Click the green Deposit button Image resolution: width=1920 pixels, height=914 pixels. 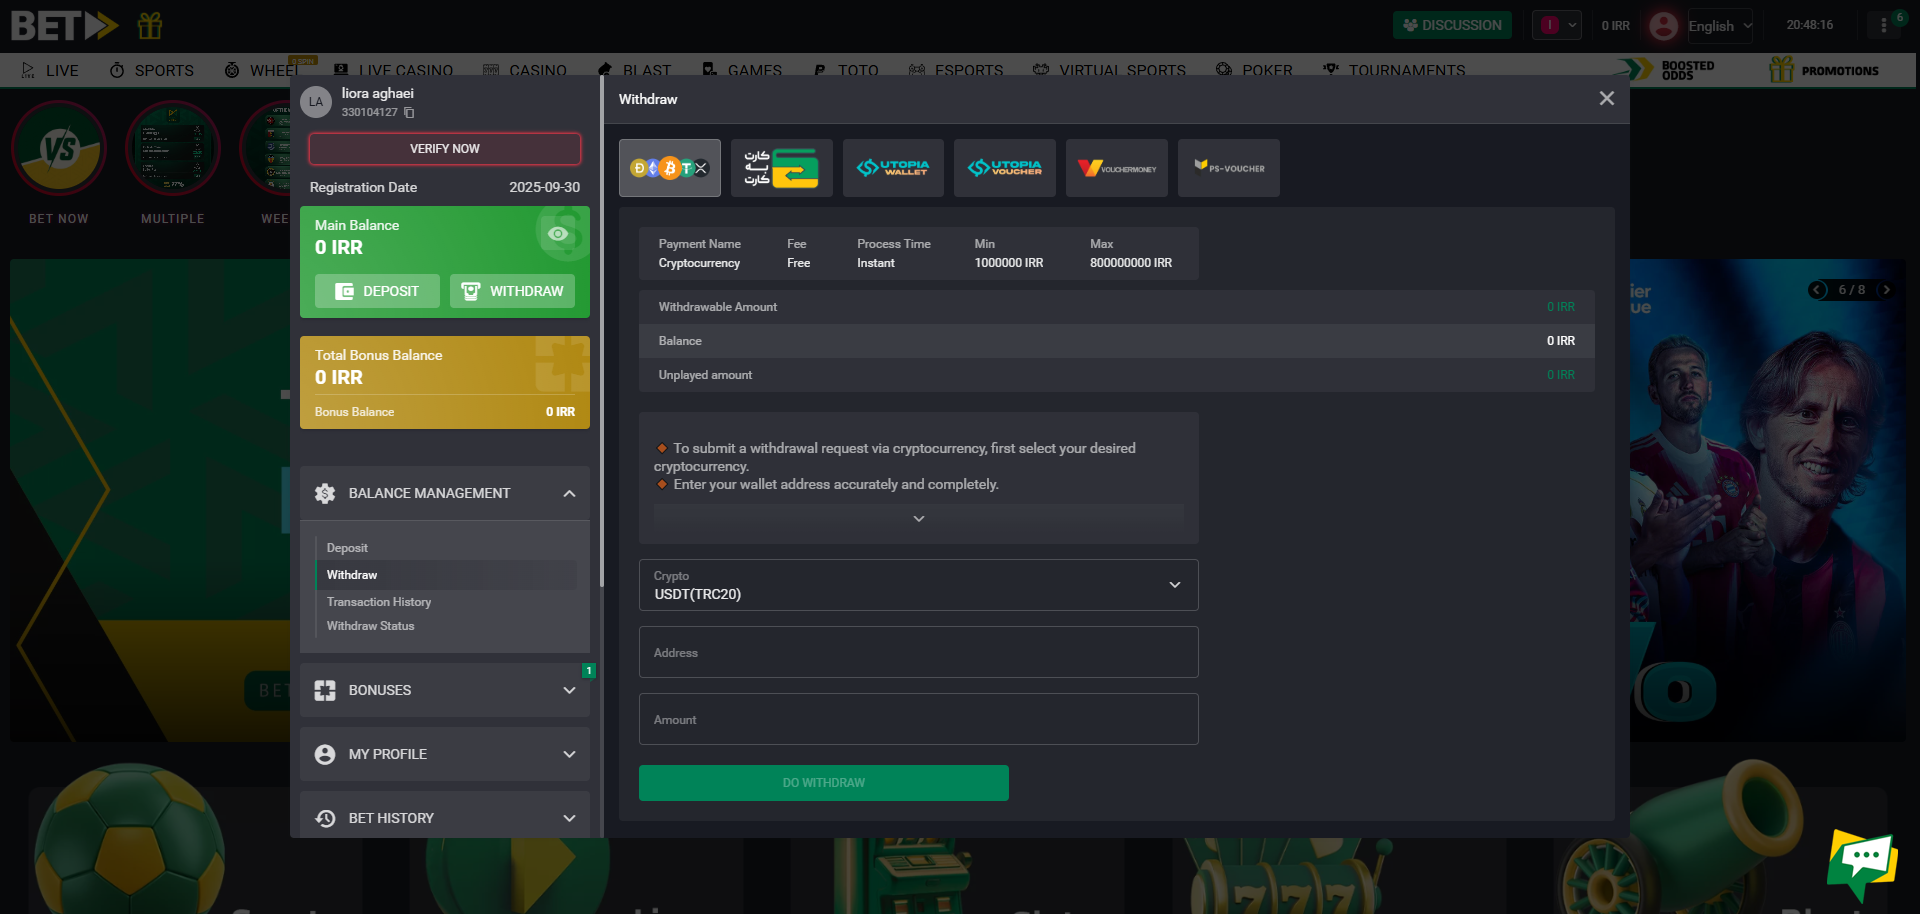[x=377, y=291]
